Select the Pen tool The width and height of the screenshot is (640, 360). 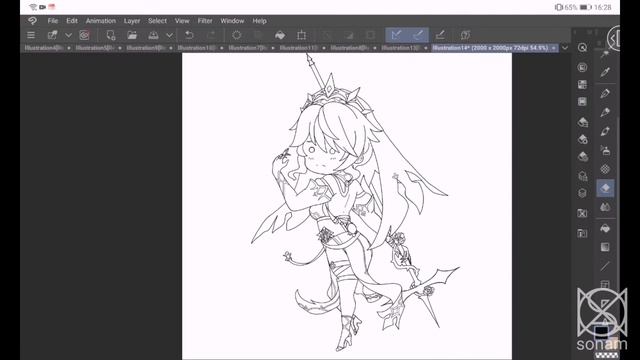point(605,93)
